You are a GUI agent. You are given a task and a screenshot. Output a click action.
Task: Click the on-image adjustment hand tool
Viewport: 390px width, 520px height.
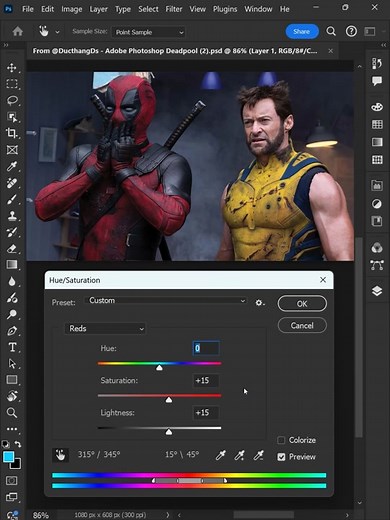pyautogui.click(x=60, y=455)
